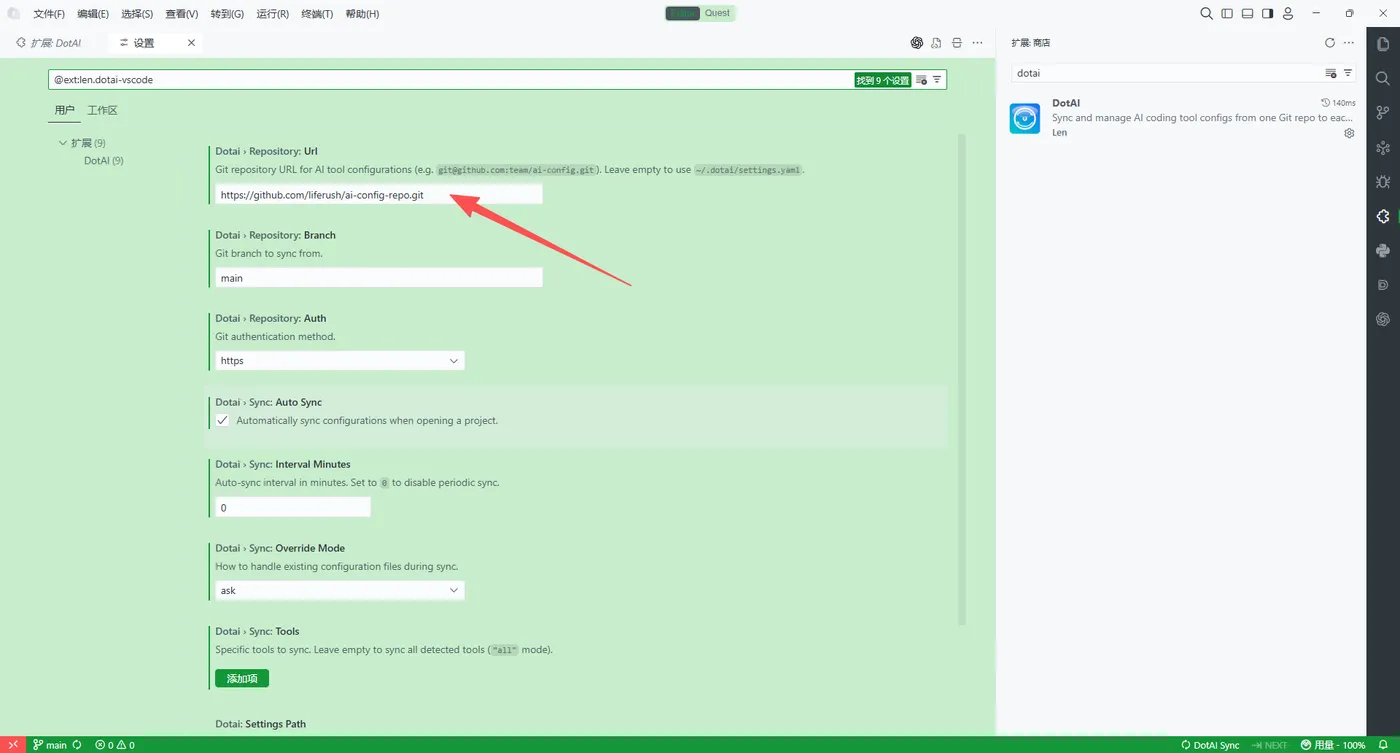Click the DotAI extension logo thumbnail

1025,118
